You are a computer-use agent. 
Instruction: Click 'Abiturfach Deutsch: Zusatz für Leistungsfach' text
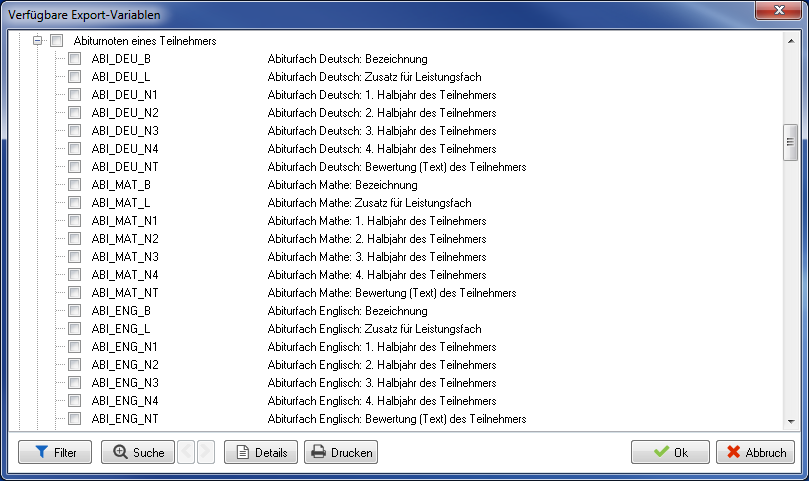point(375,77)
